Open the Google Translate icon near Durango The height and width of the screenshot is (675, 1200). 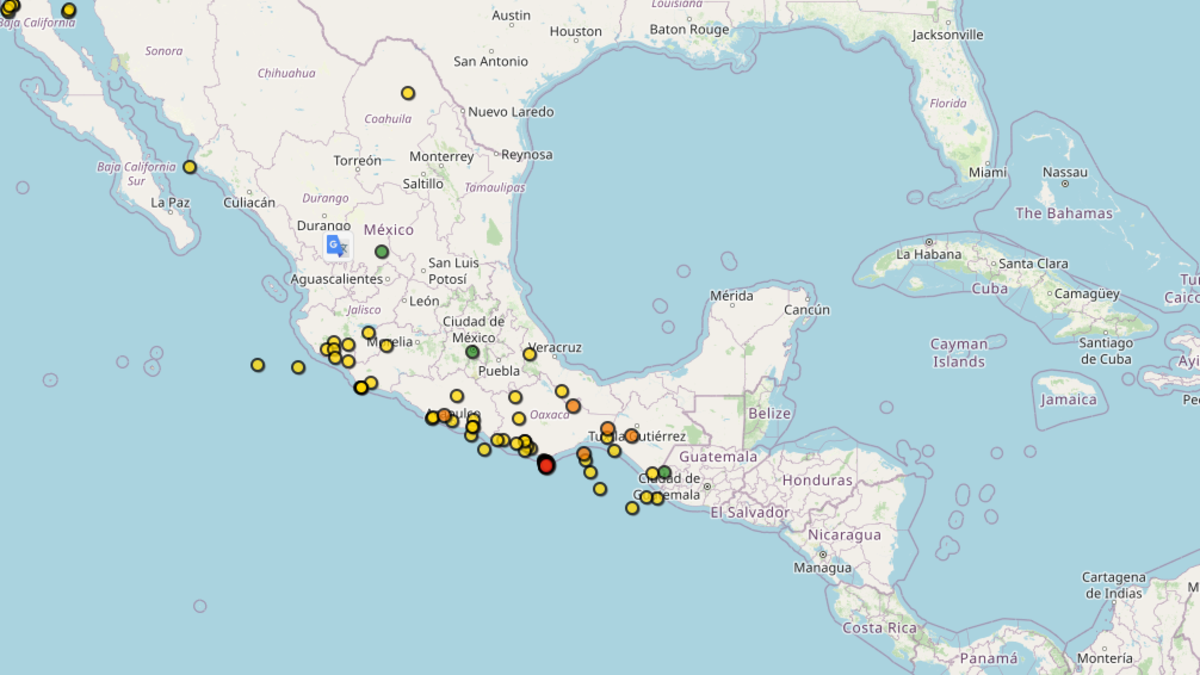click(337, 246)
